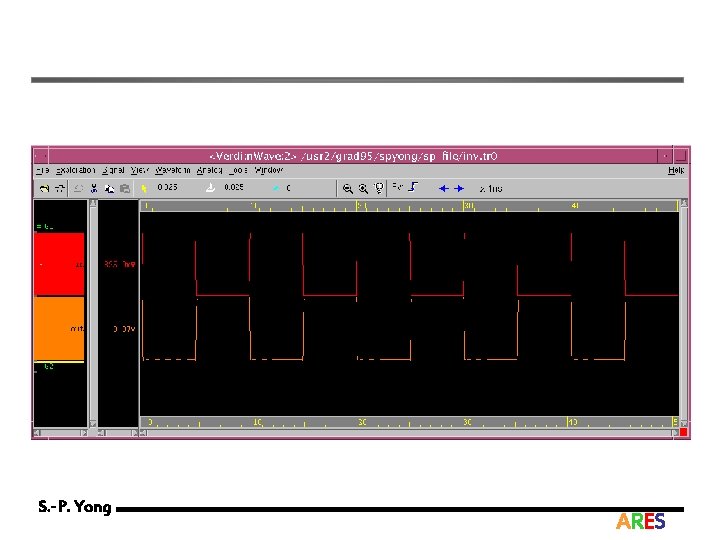Open the Help menu

tap(676, 170)
